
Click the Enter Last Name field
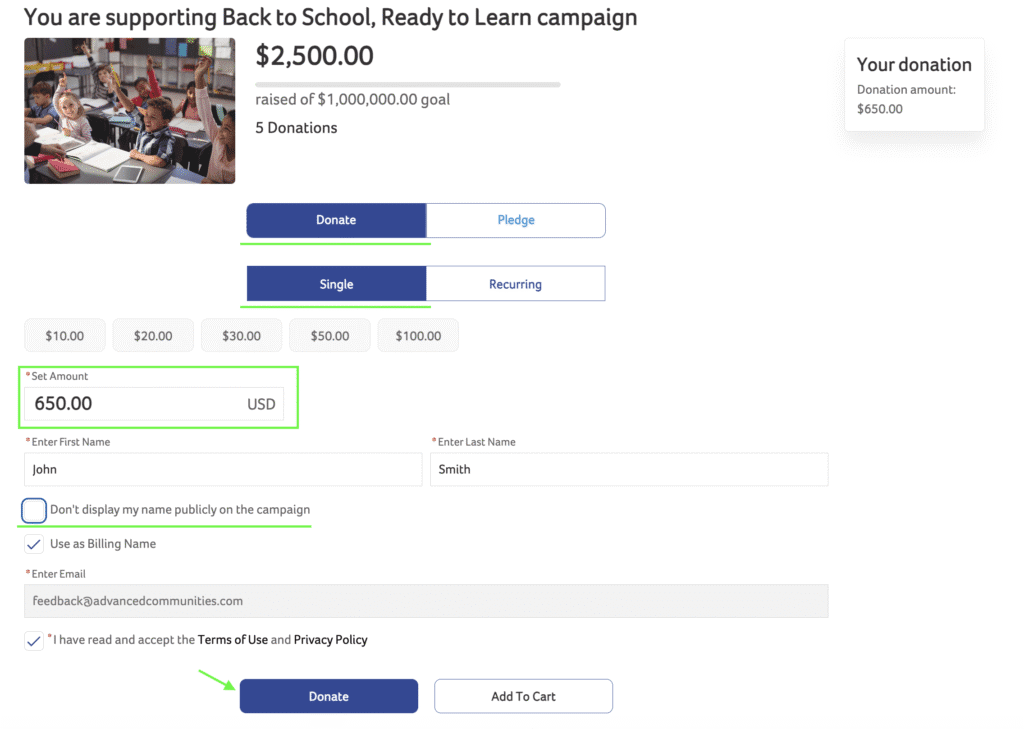[x=628, y=469]
